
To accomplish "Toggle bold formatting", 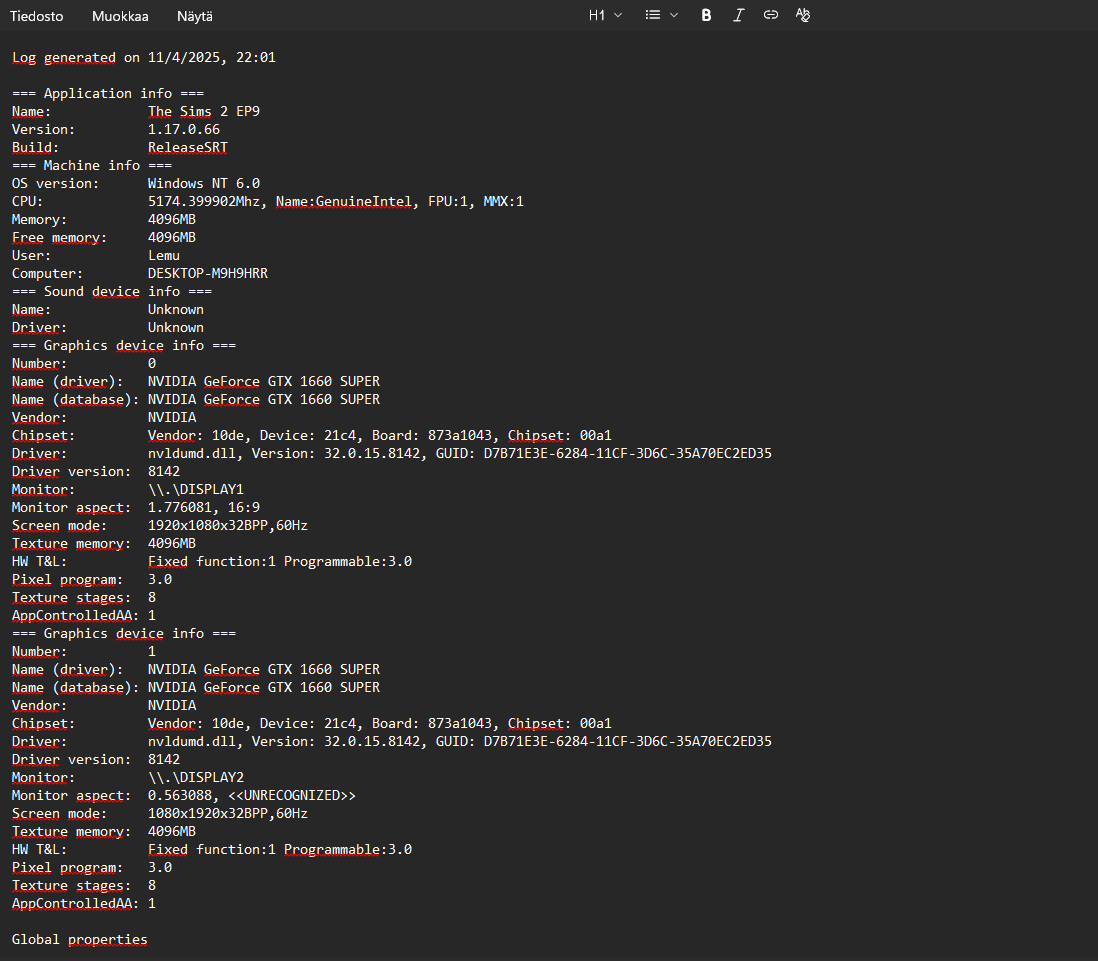I will coord(706,15).
